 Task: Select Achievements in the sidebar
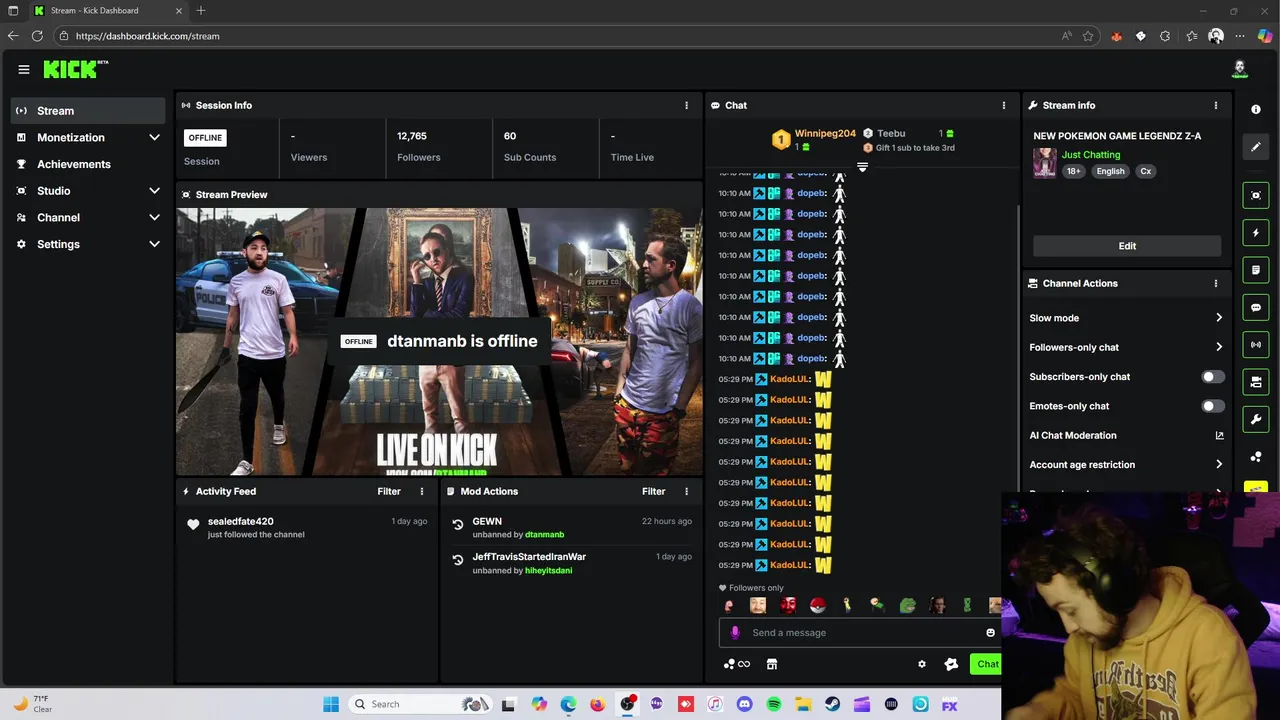point(88,164)
